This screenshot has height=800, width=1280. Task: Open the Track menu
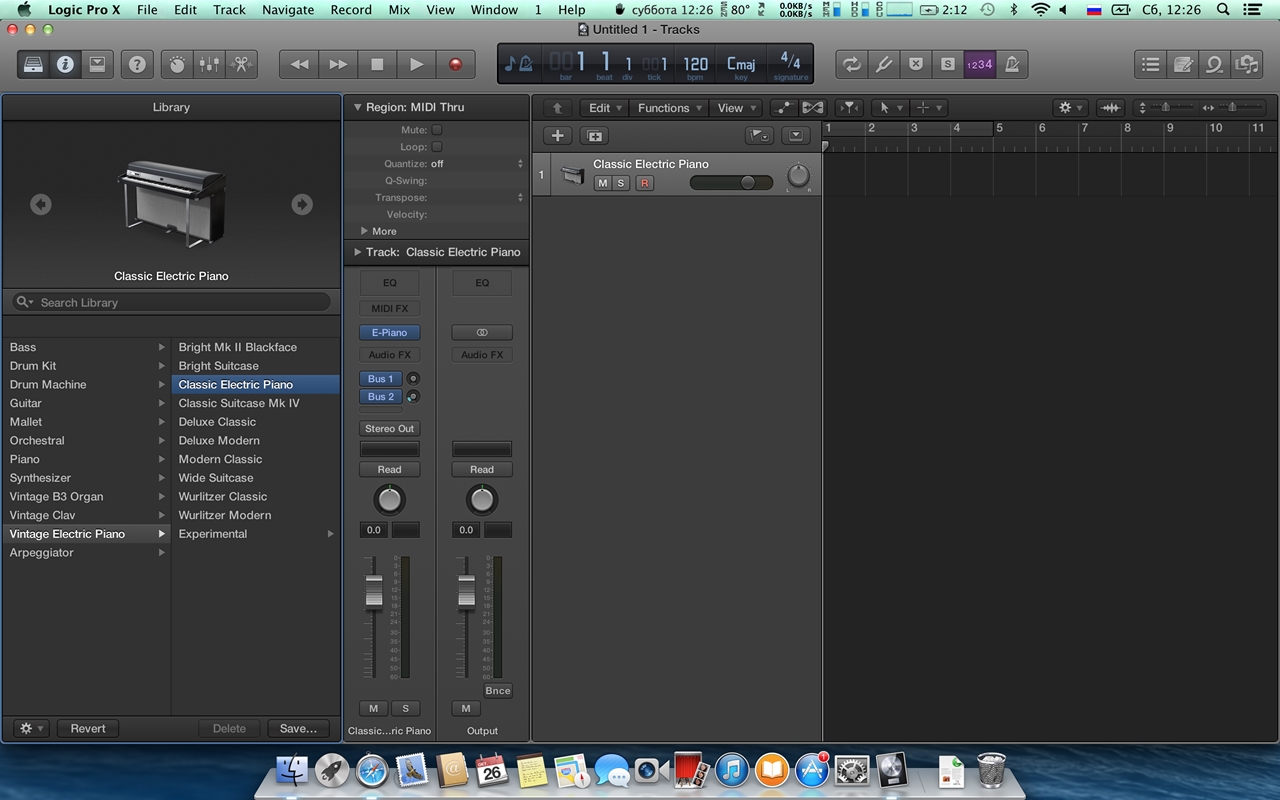(229, 10)
